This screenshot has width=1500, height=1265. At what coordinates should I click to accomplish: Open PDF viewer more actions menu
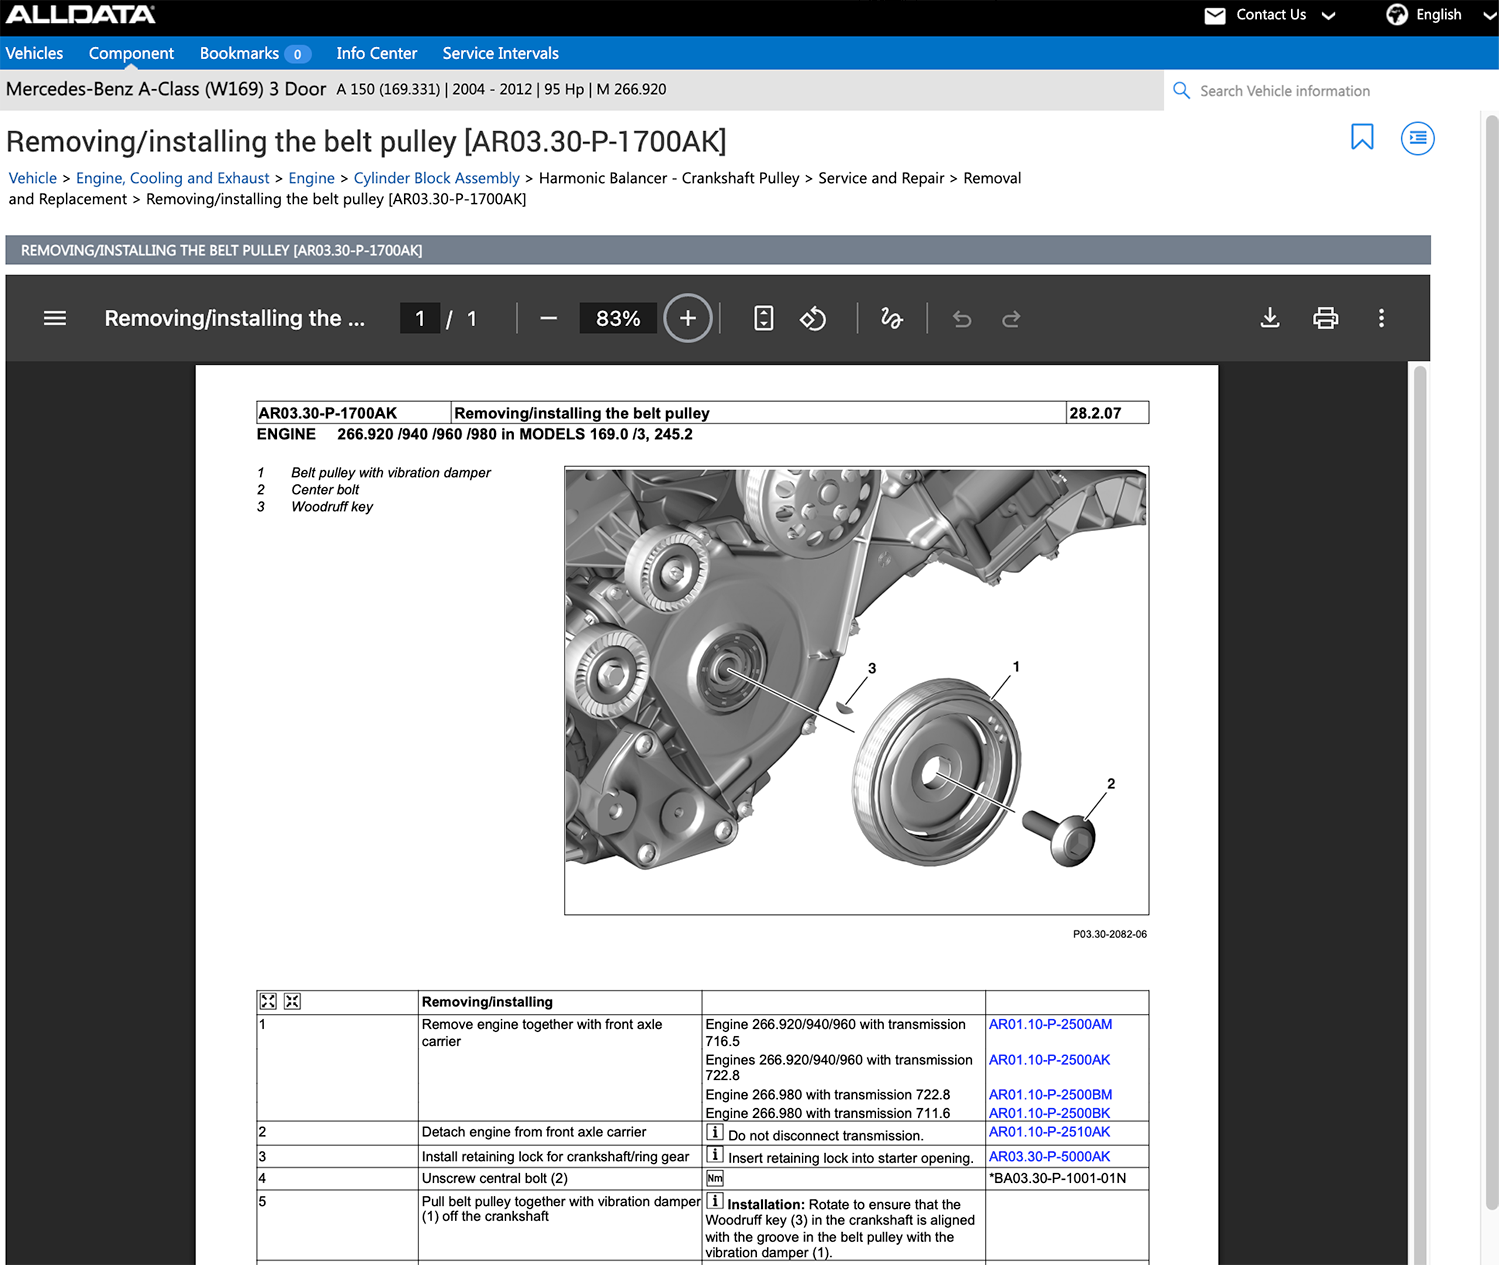1381,318
